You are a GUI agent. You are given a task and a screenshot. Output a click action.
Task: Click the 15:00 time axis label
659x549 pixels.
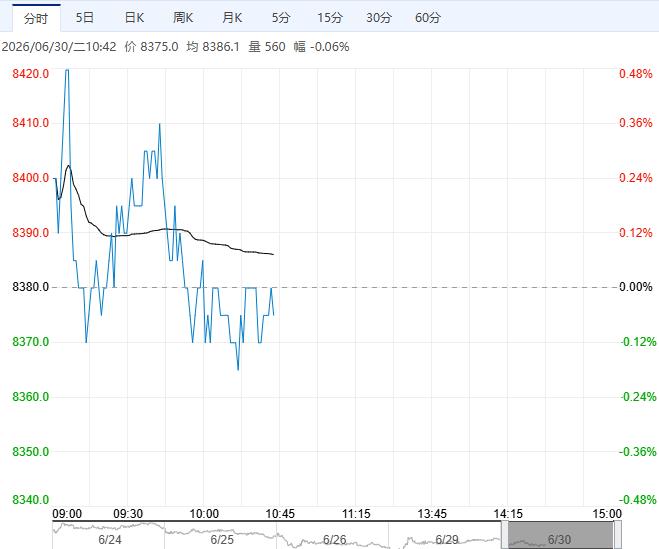607,514
